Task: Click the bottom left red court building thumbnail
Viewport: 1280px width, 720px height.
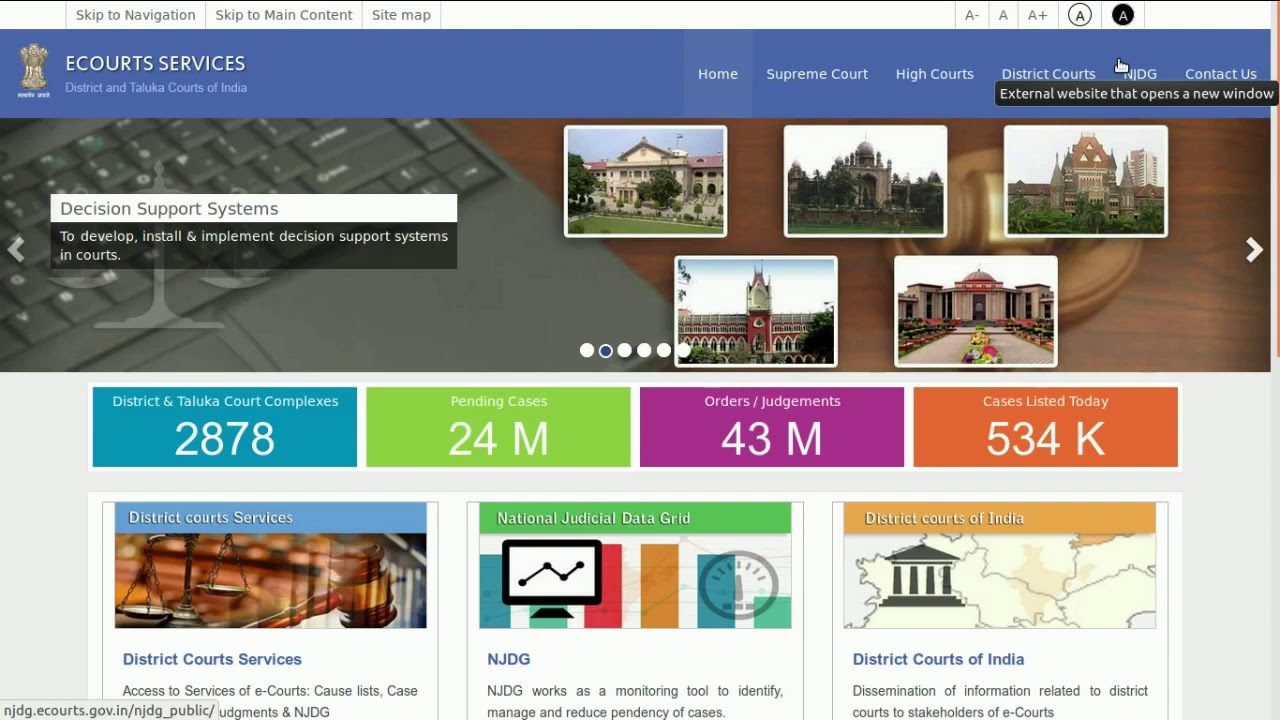Action: pyautogui.click(x=756, y=311)
